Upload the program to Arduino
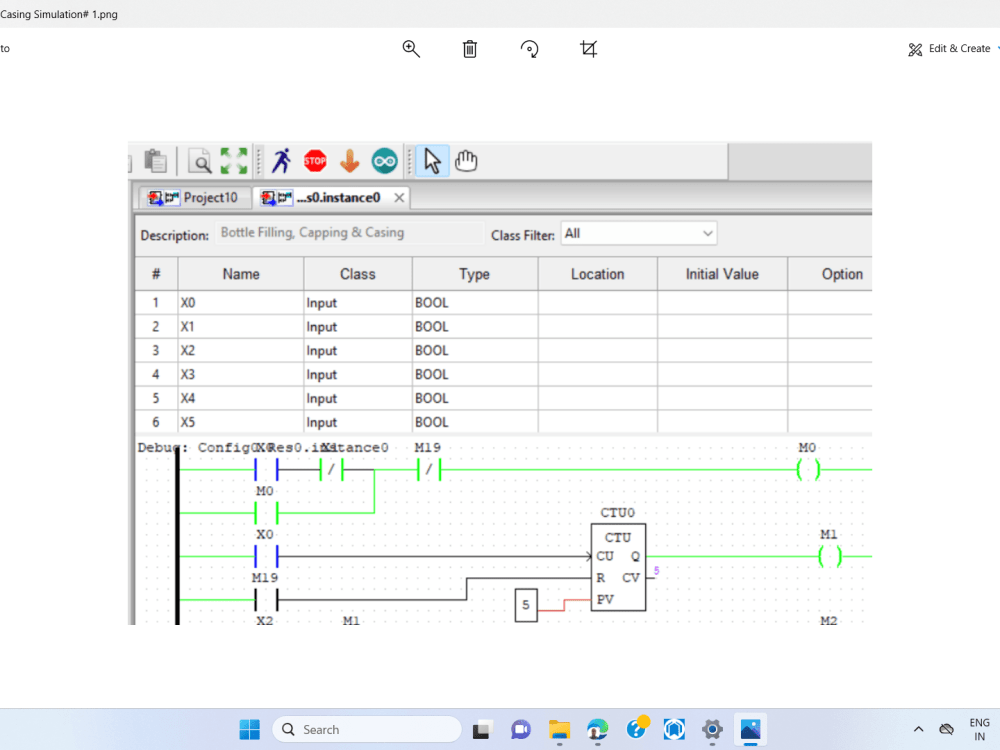 [x=349, y=160]
